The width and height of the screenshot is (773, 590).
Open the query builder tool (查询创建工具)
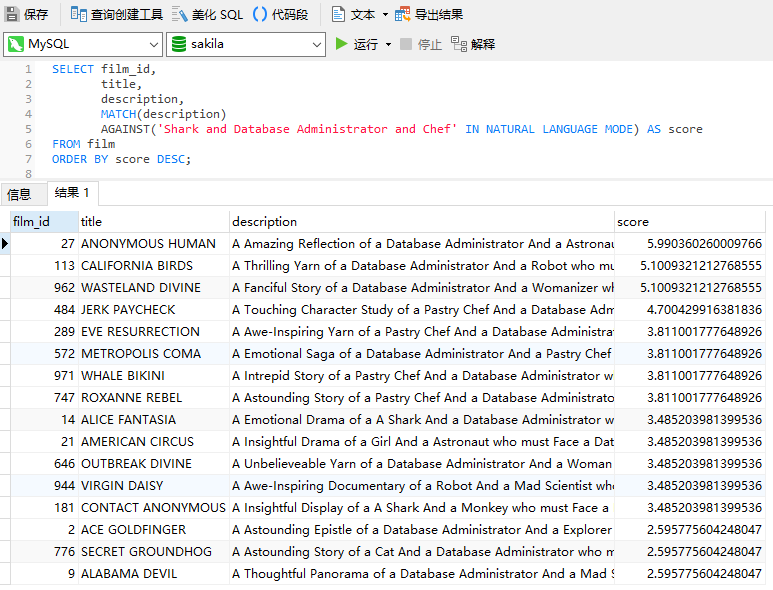click(x=116, y=14)
